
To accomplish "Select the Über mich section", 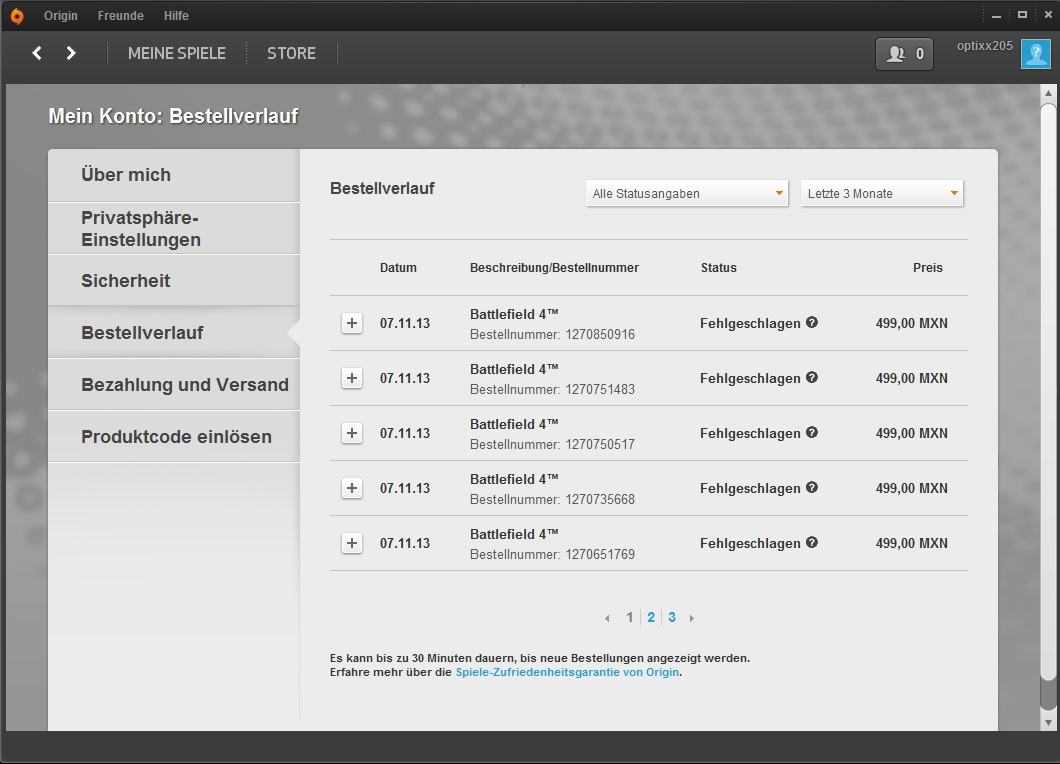I will [x=174, y=175].
